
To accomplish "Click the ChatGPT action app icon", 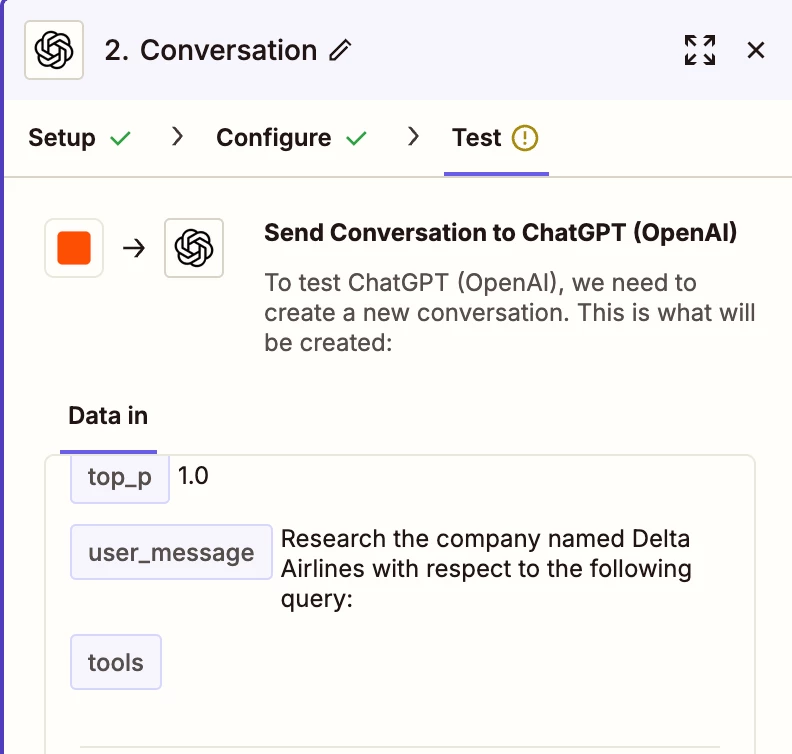I will (x=194, y=248).
